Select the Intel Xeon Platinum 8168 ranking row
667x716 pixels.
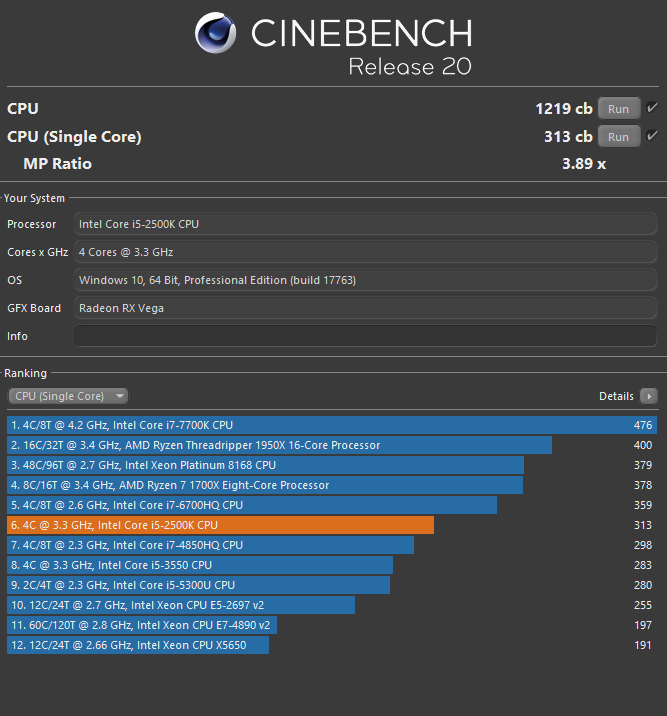click(x=332, y=465)
